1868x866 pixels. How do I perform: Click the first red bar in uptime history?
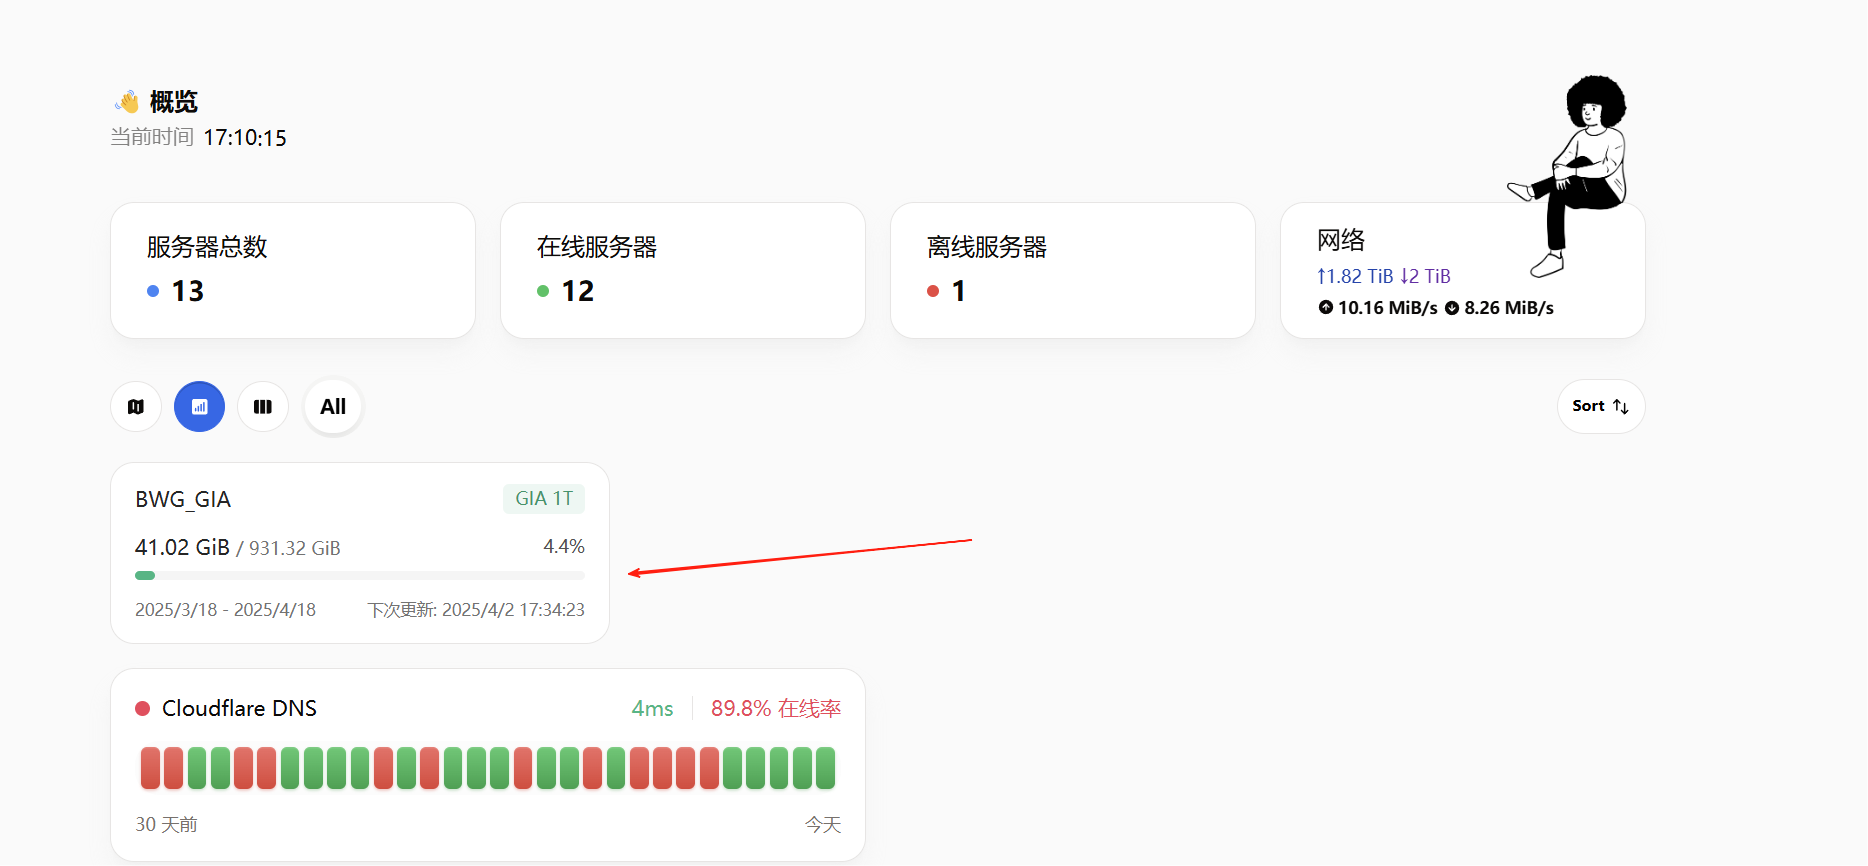pos(150,768)
